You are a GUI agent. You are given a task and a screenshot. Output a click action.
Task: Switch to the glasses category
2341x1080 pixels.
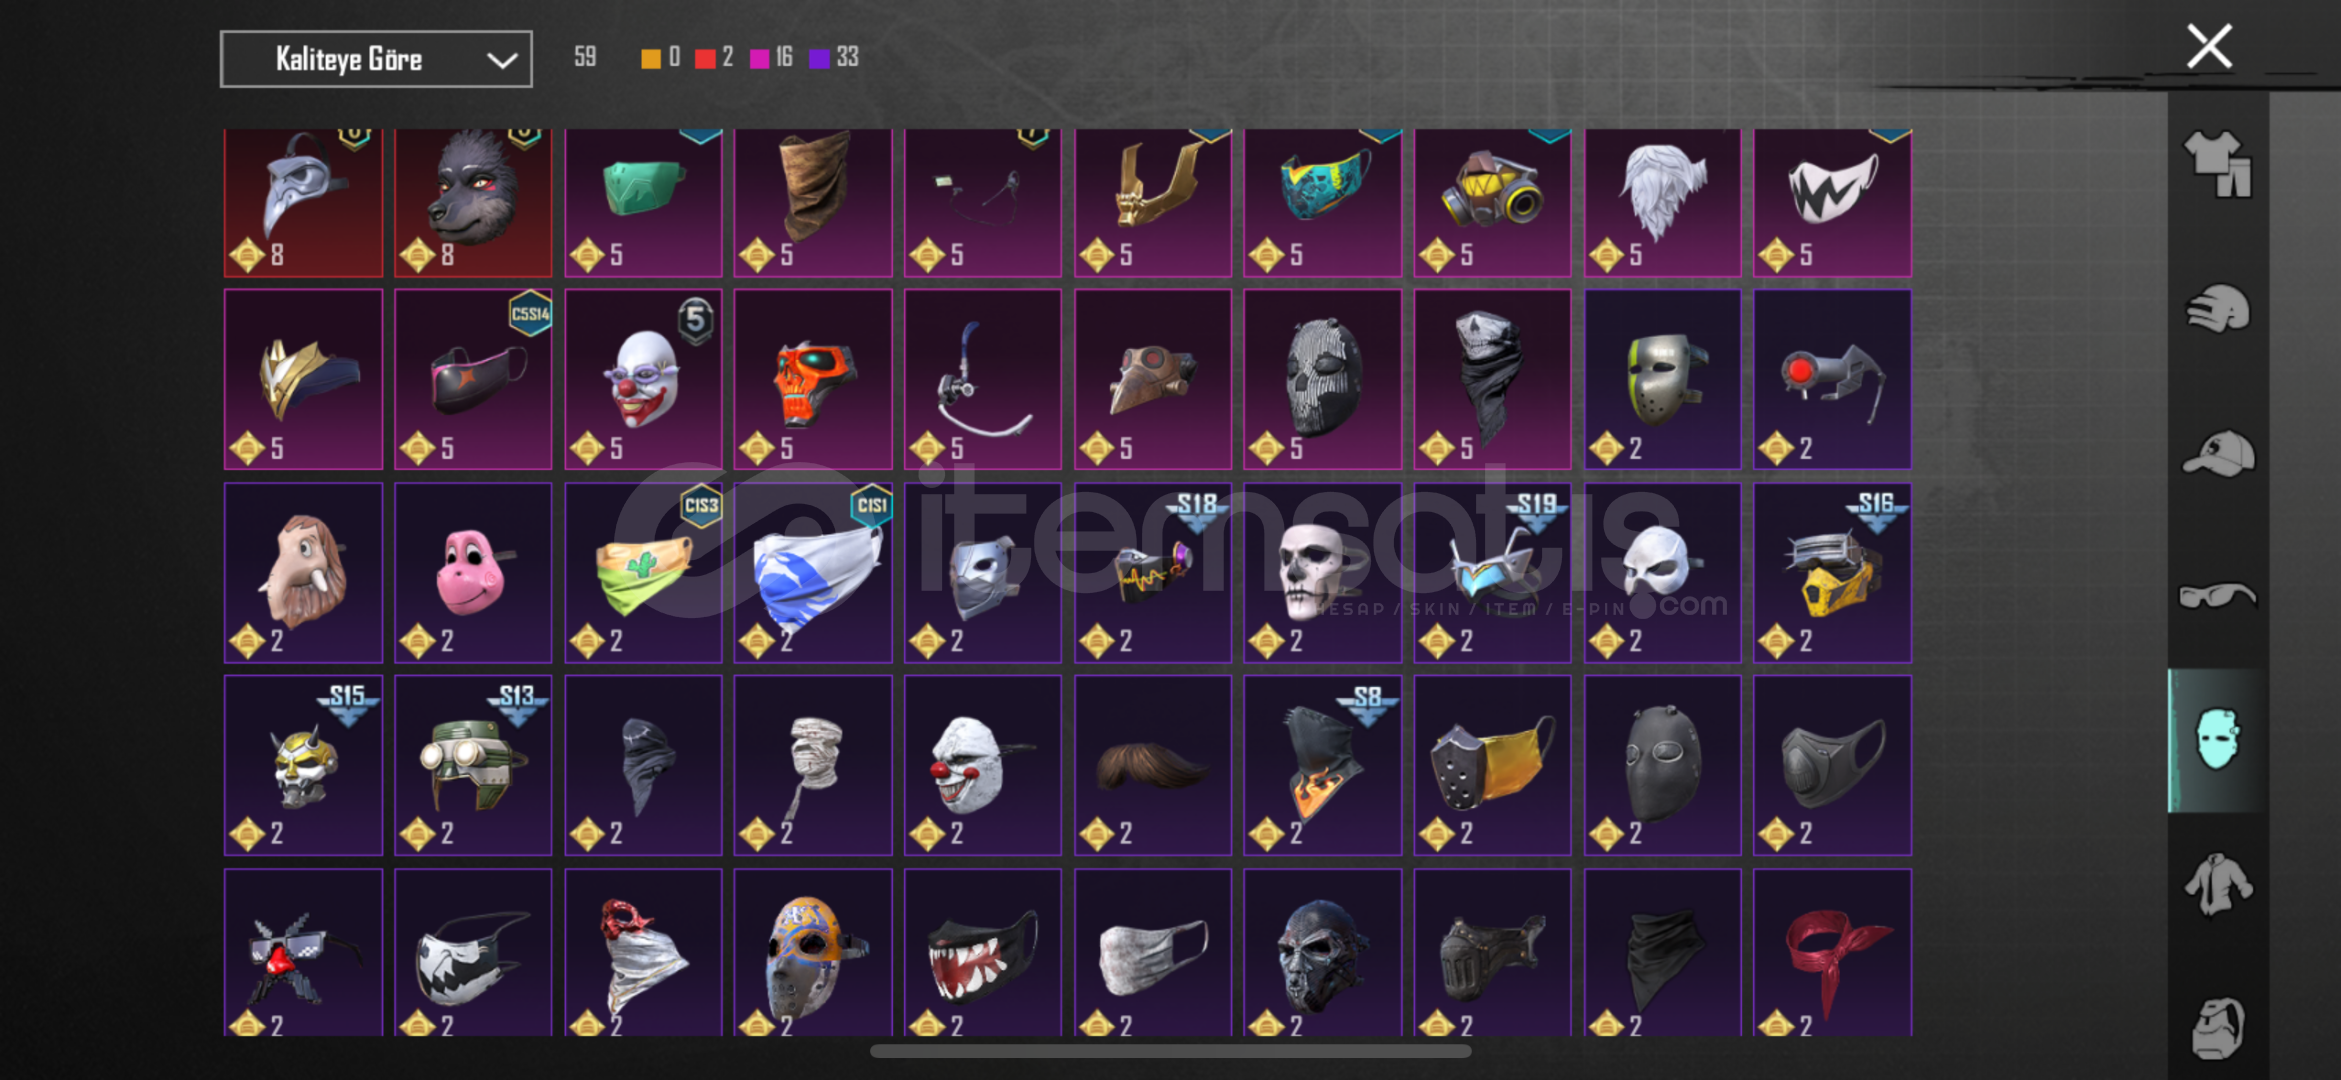point(2217,597)
